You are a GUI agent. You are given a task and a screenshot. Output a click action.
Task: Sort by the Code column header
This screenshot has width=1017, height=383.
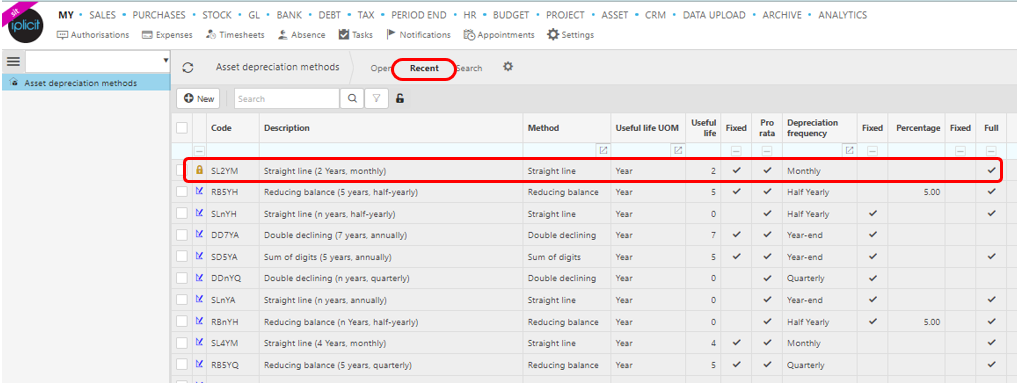coord(221,128)
